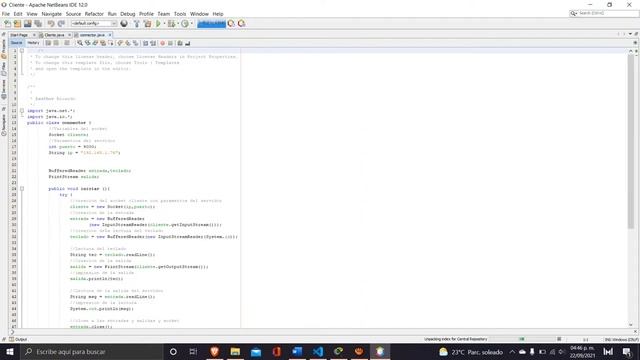The image size is (640, 360).
Task: Click the New Project toolbar icon
Action: click(x=18, y=24)
